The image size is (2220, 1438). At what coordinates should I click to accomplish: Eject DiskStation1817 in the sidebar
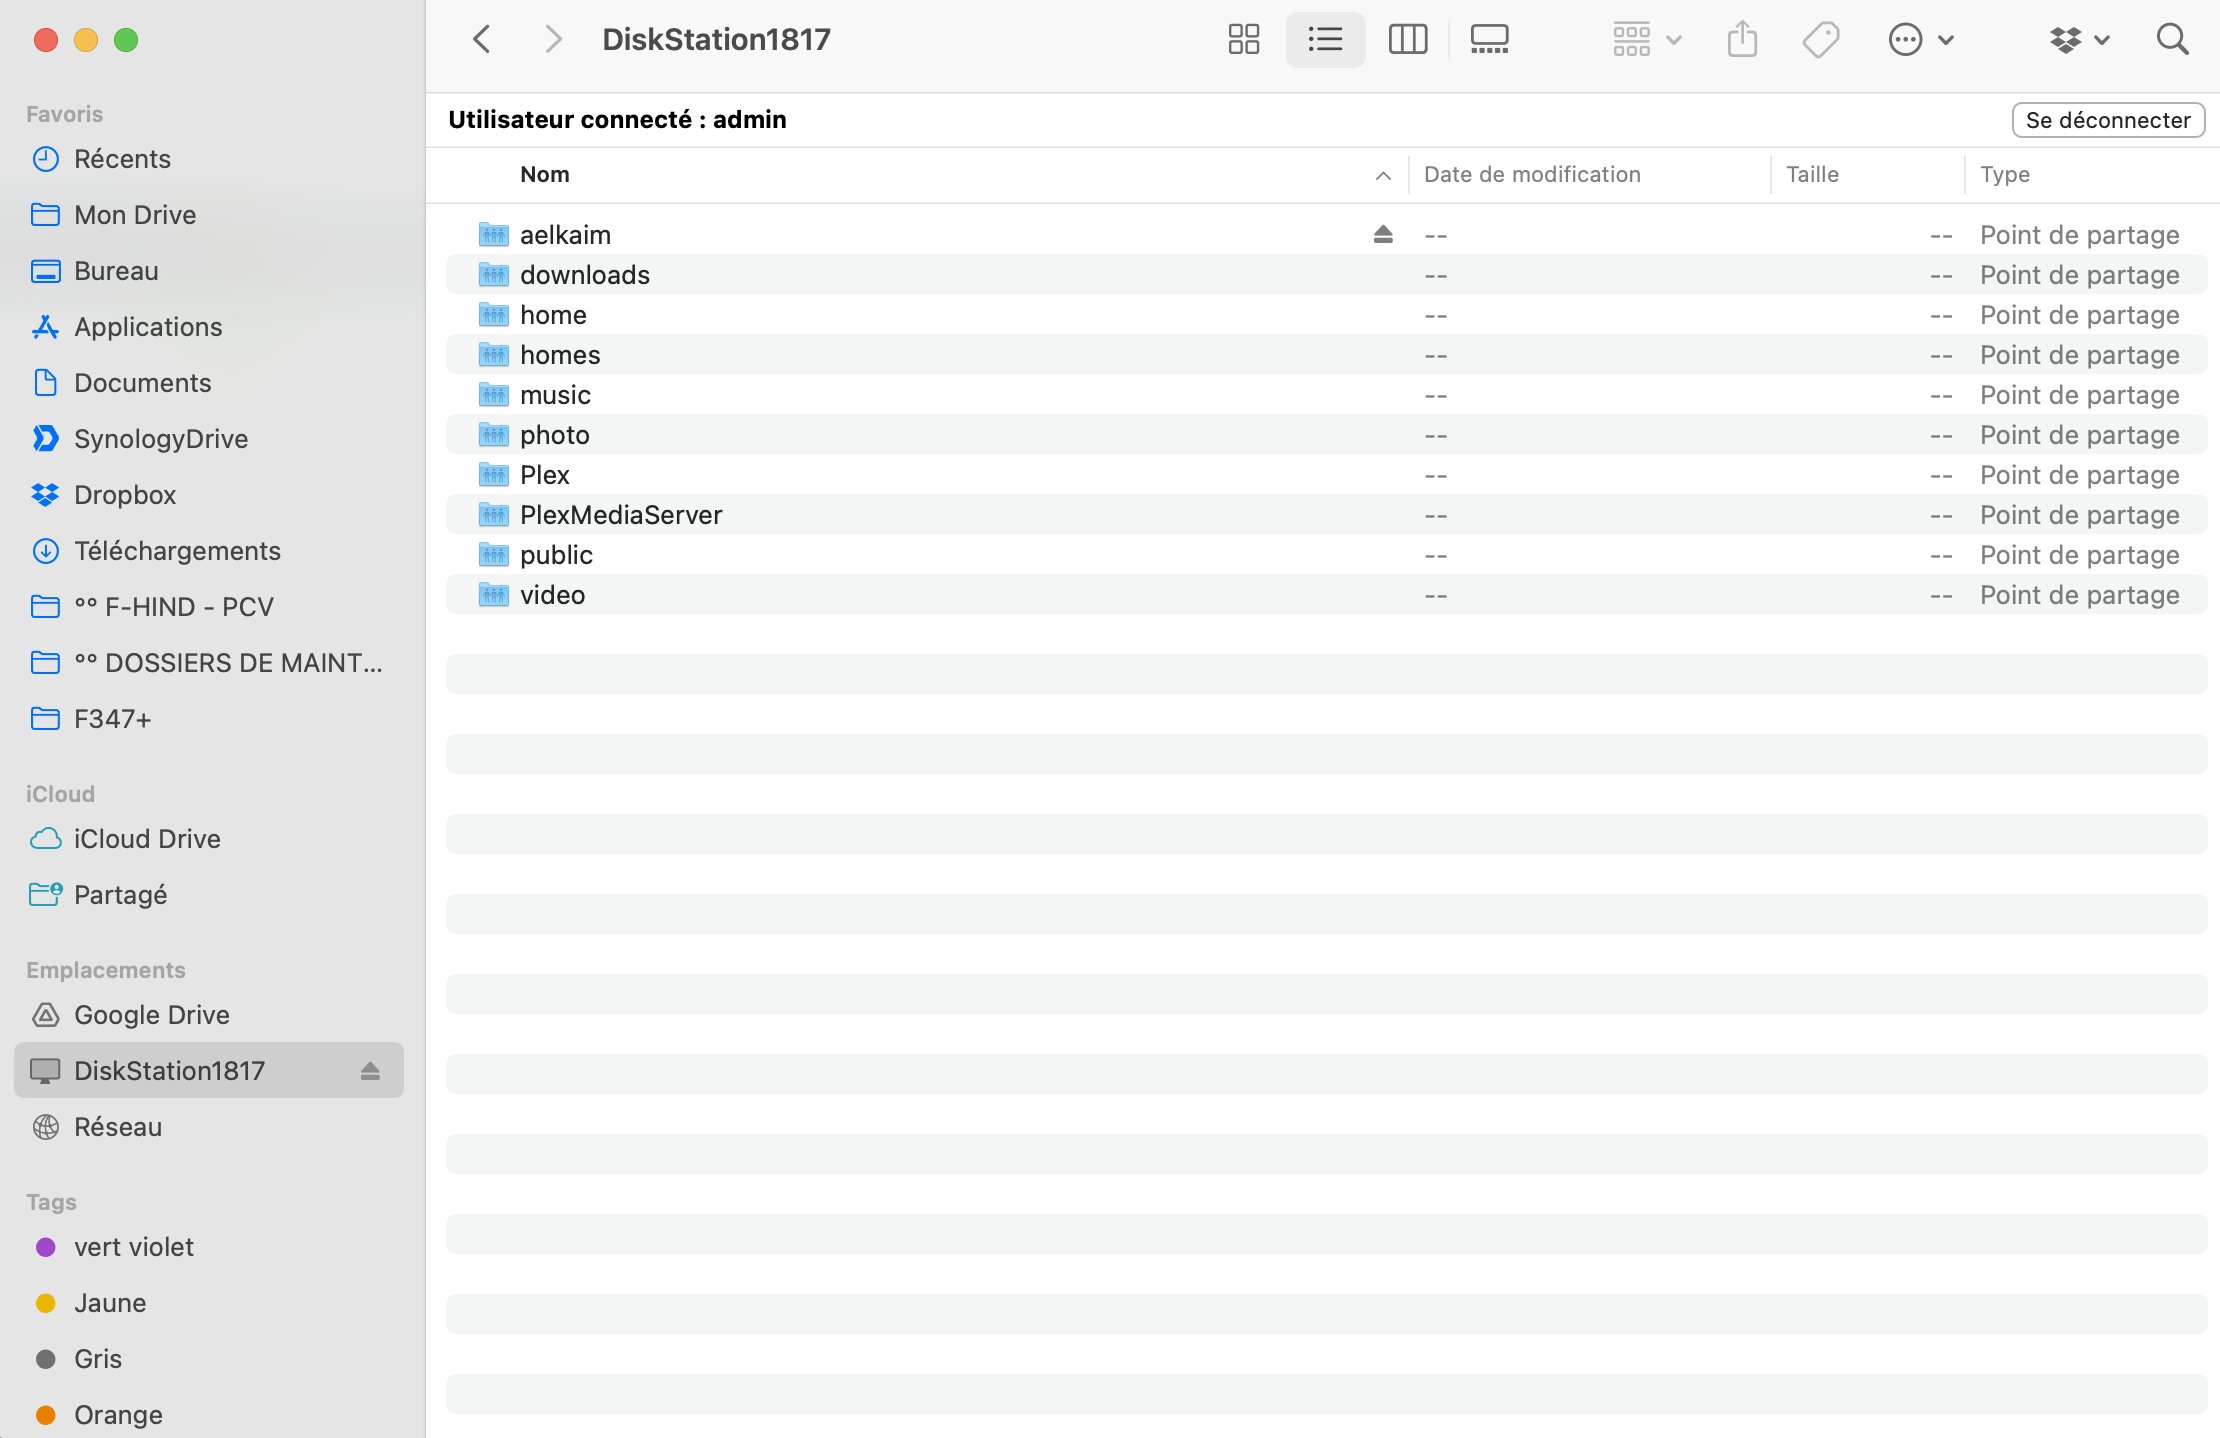(370, 1071)
